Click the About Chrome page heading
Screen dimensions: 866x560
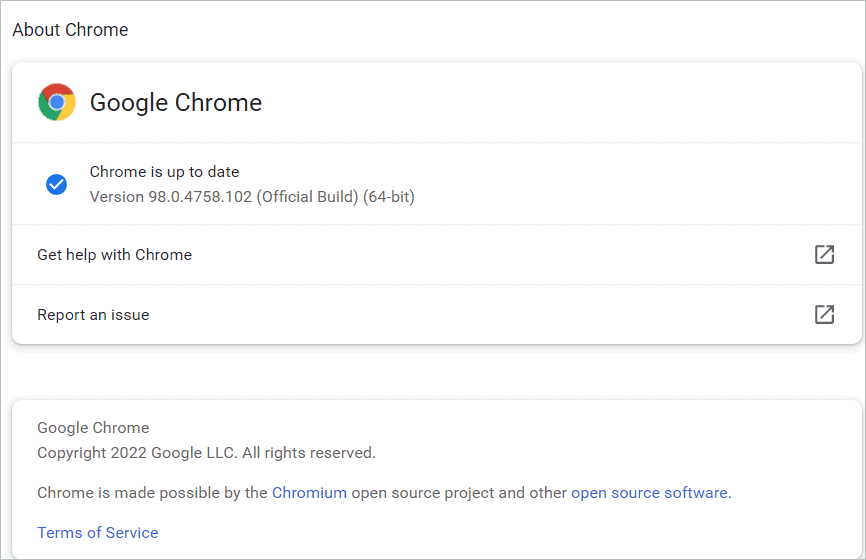coord(70,30)
